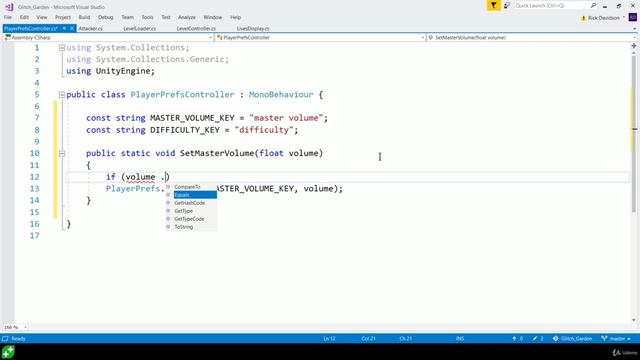This screenshot has width=640, height=360.
Task: Open the File menu
Action: (8, 17)
